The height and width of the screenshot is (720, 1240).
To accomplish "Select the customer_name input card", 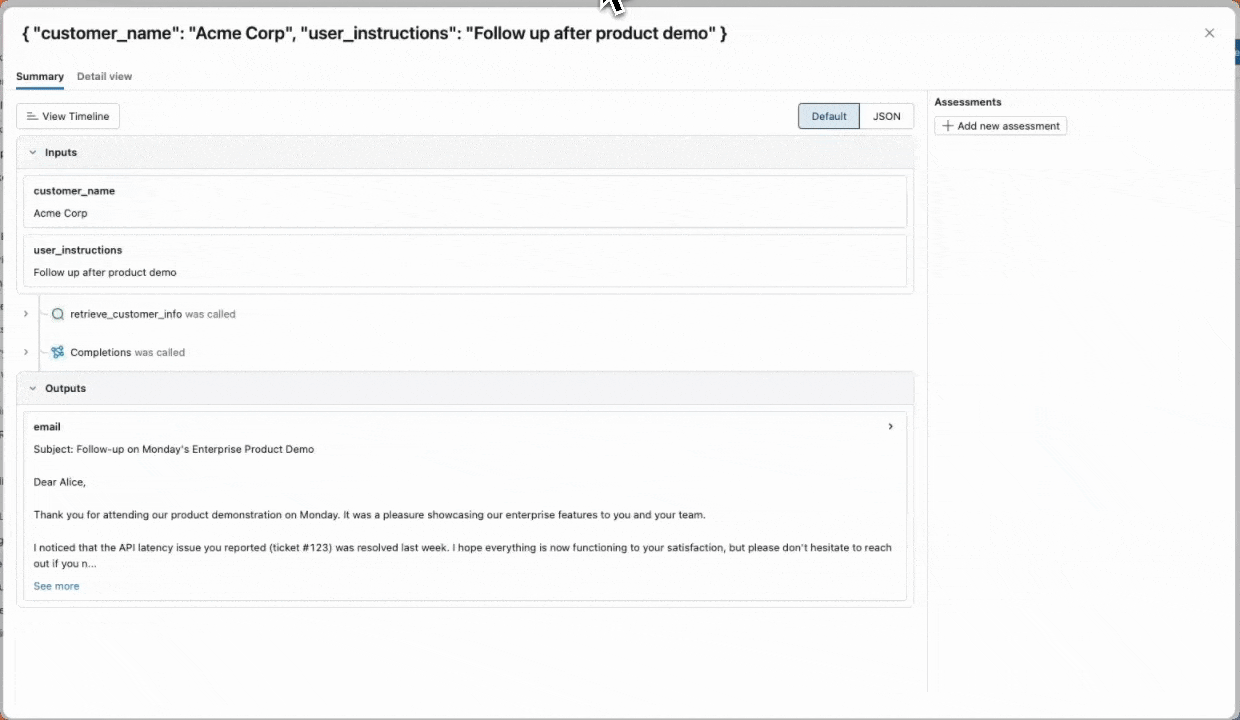I will pos(465,201).
